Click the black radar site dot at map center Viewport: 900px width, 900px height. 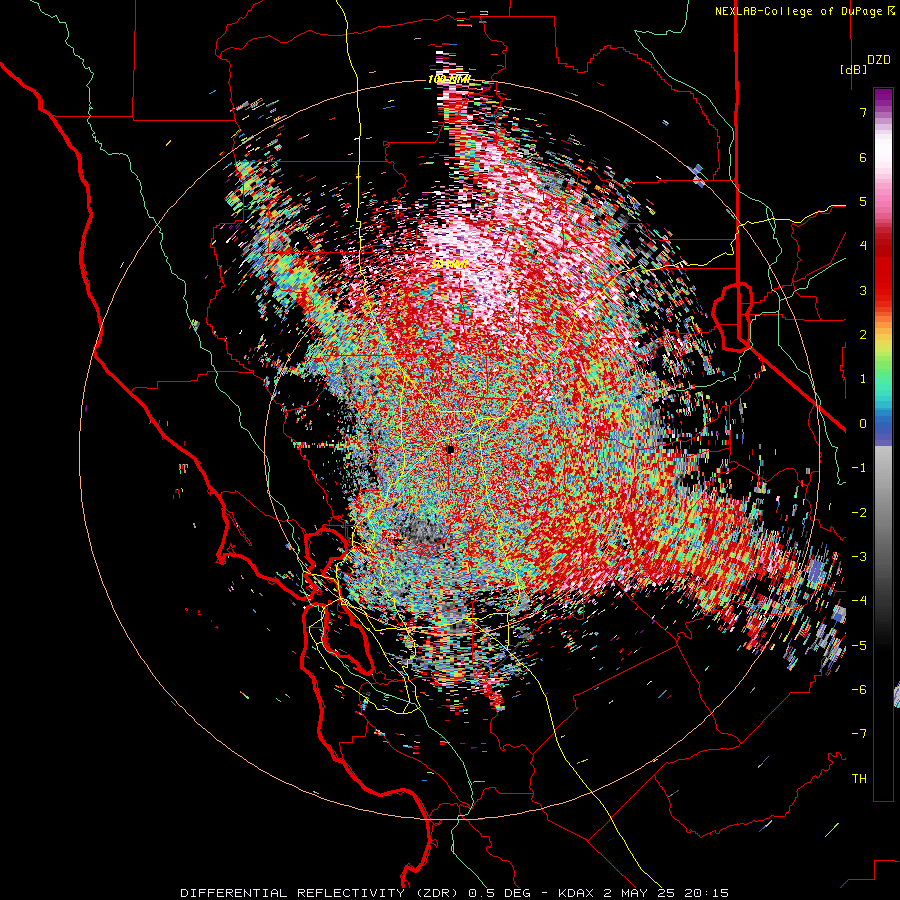click(450, 449)
